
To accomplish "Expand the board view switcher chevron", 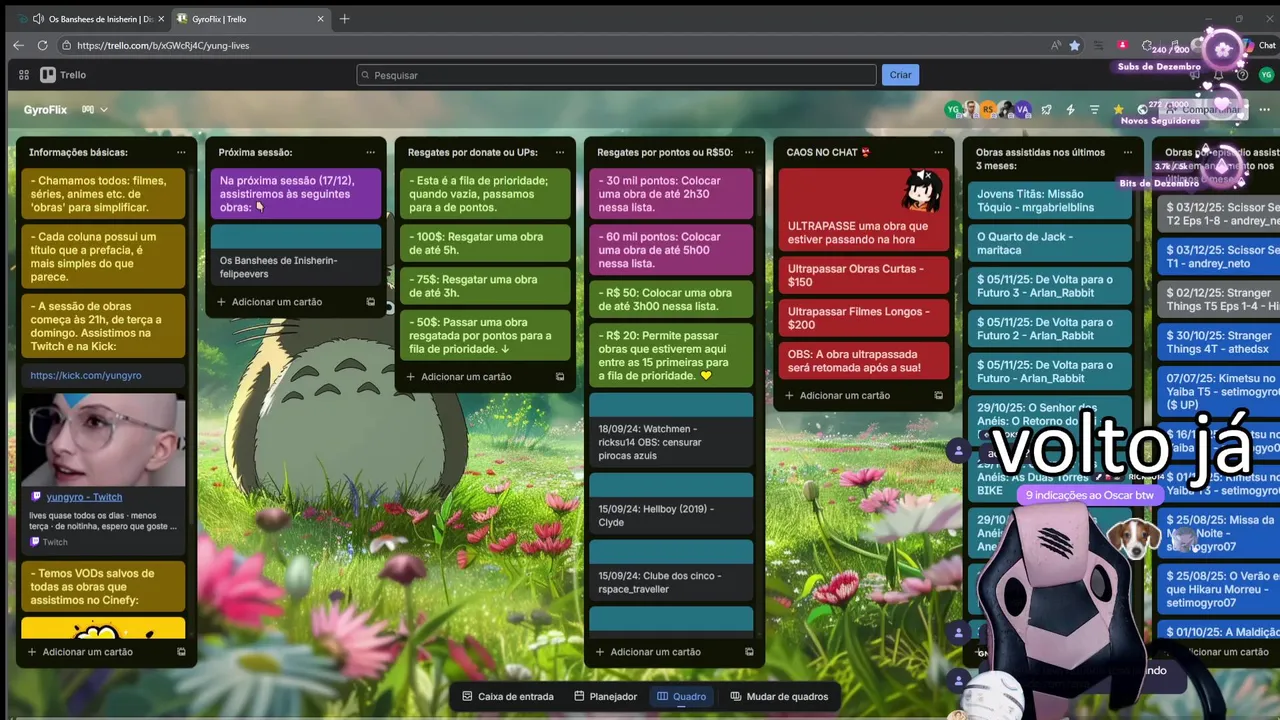I will click(103, 110).
